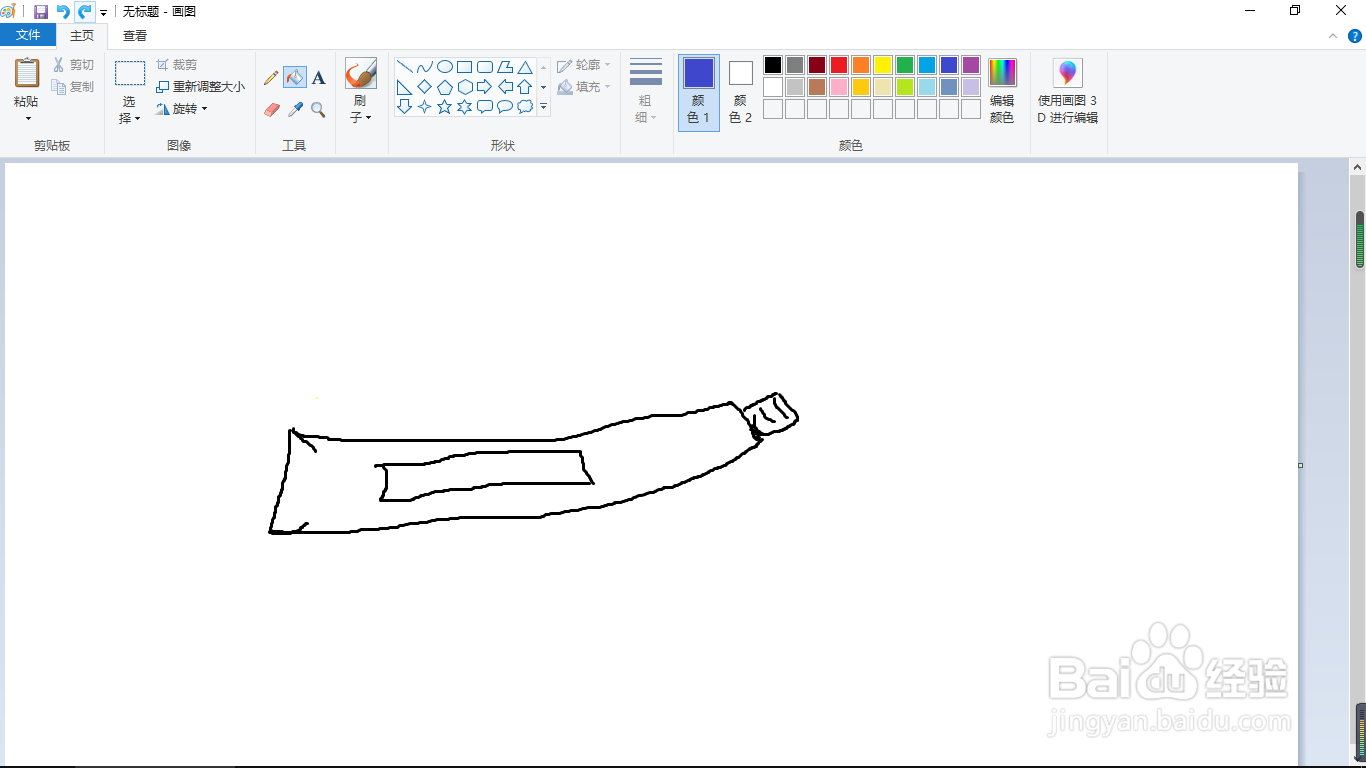The height and width of the screenshot is (768, 1366).
Task: Select the diamond shape
Action: (425, 87)
